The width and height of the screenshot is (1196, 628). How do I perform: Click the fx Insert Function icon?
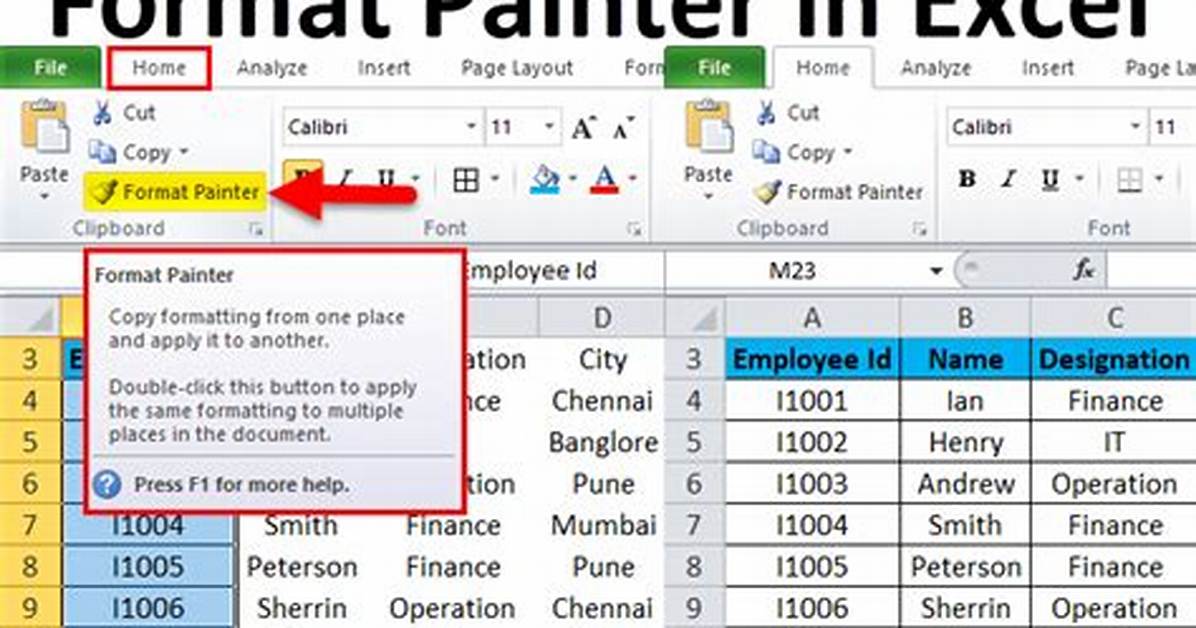click(1083, 269)
